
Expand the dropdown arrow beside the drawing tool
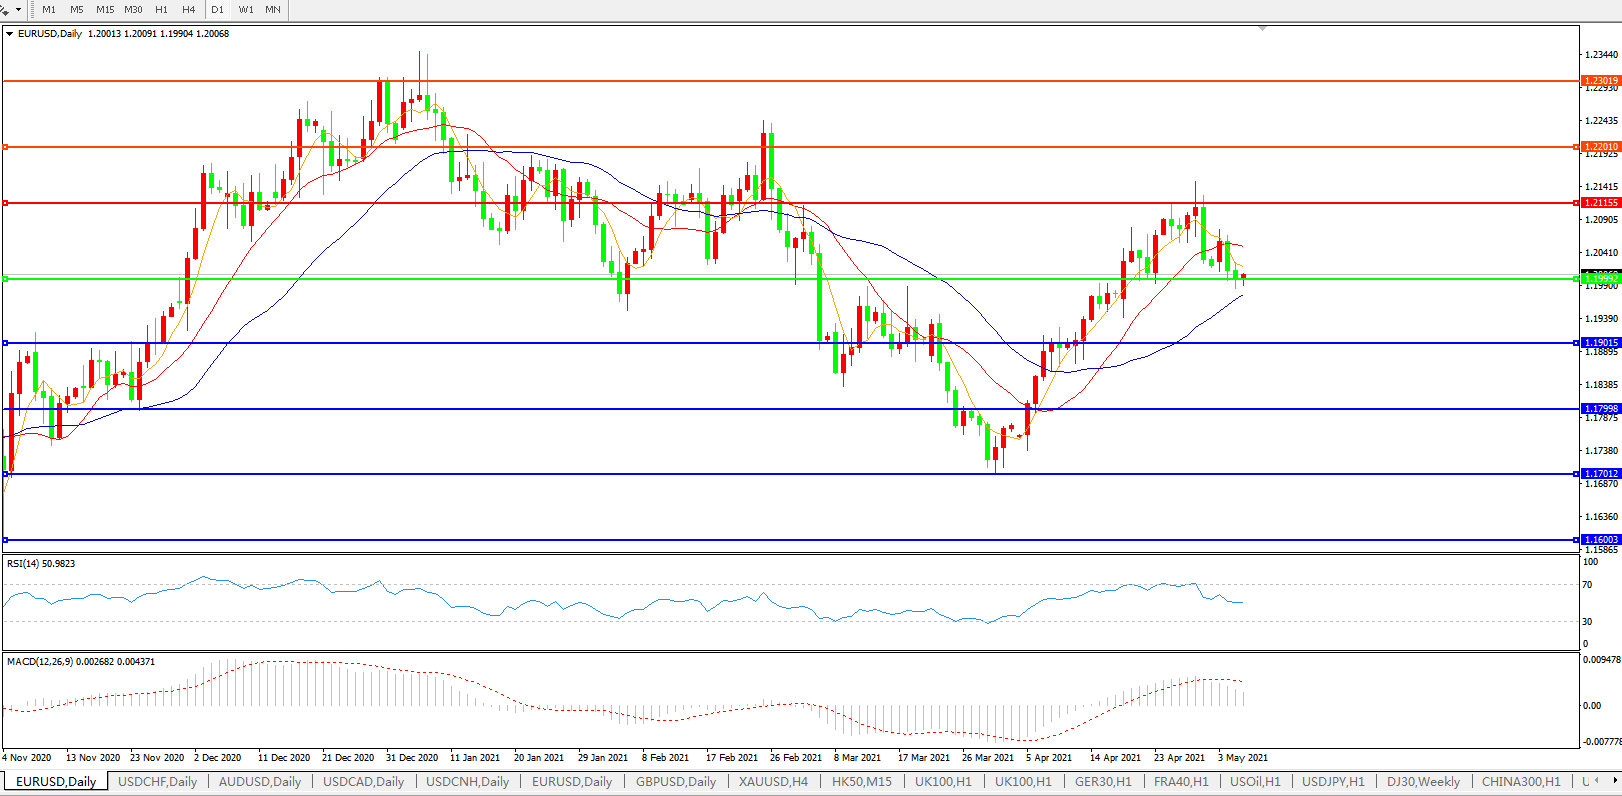click(18, 9)
